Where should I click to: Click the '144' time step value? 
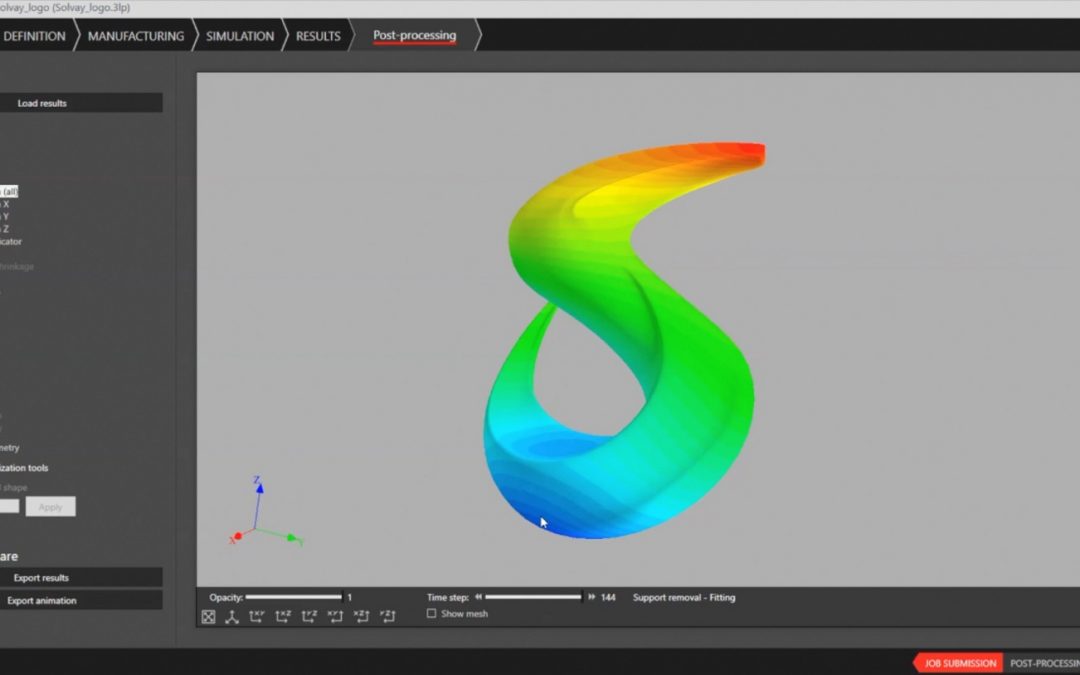pyautogui.click(x=608, y=597)
